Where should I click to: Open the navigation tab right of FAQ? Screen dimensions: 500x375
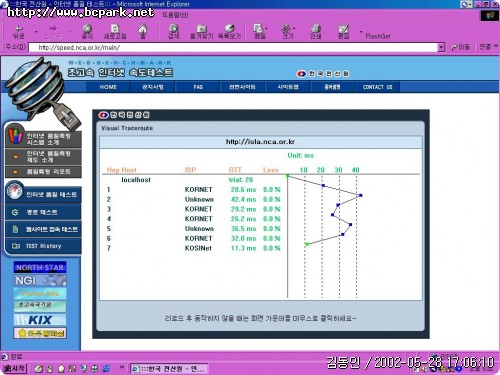click(242, 87)
